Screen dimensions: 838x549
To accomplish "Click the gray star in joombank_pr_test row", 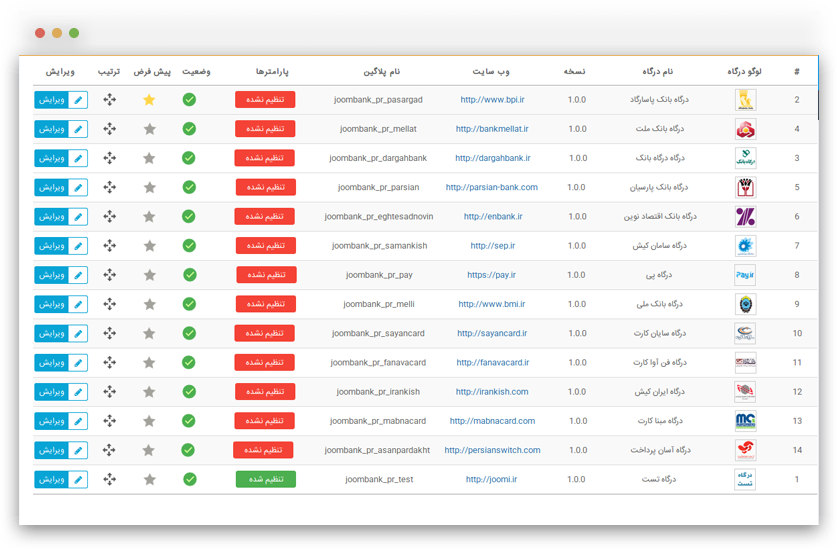I will point(149,479).
